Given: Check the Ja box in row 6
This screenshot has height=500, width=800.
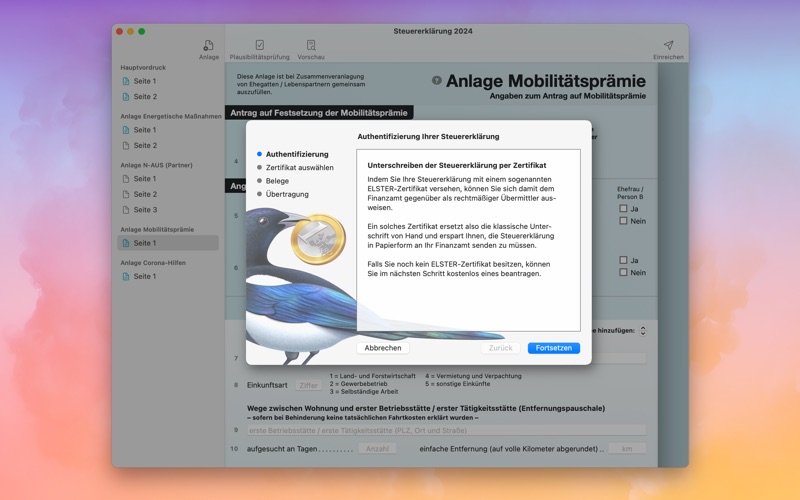Looking at the screenshot, I should coord(623,260).
